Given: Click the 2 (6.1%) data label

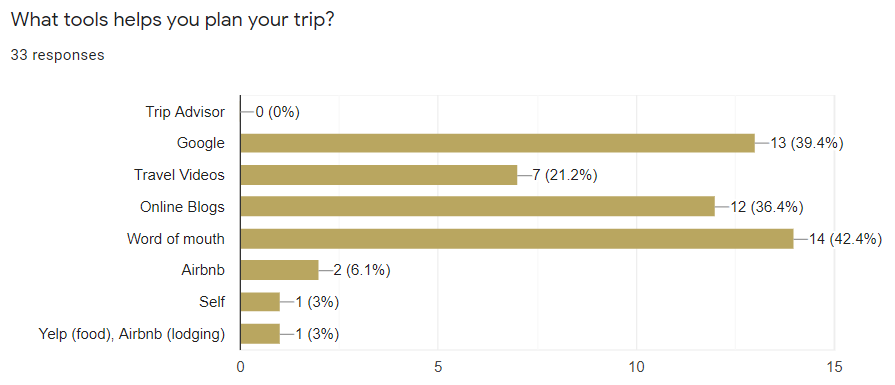Looking at the screenshot, I should pyautogui.click(x=362, y=270).
